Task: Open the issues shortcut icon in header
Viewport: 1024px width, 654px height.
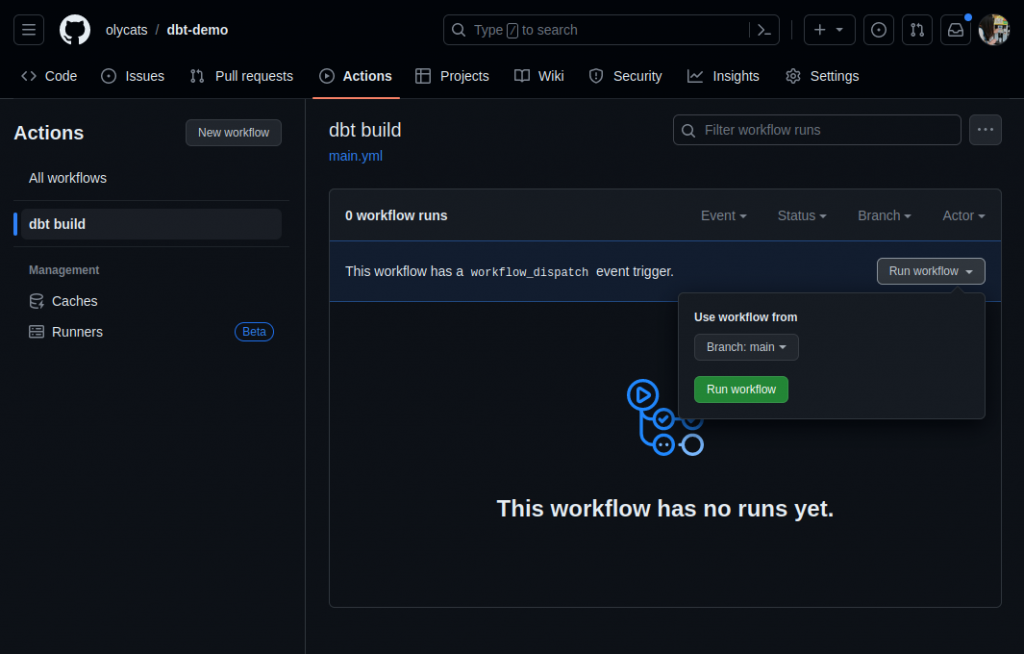Action: click(878, 30)
